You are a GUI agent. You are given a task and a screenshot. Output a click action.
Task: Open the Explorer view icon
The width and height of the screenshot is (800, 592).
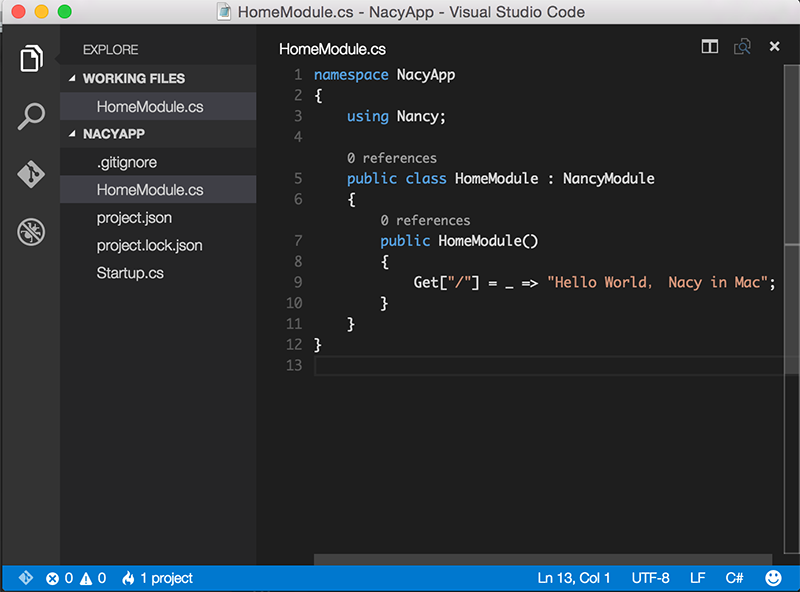pyautogui.click(x=31, y=58)
